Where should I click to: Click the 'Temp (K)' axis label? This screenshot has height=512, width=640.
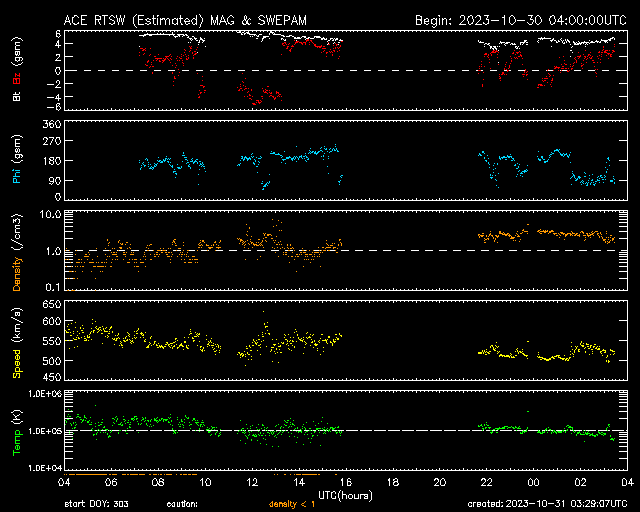(x=17, y=433)
